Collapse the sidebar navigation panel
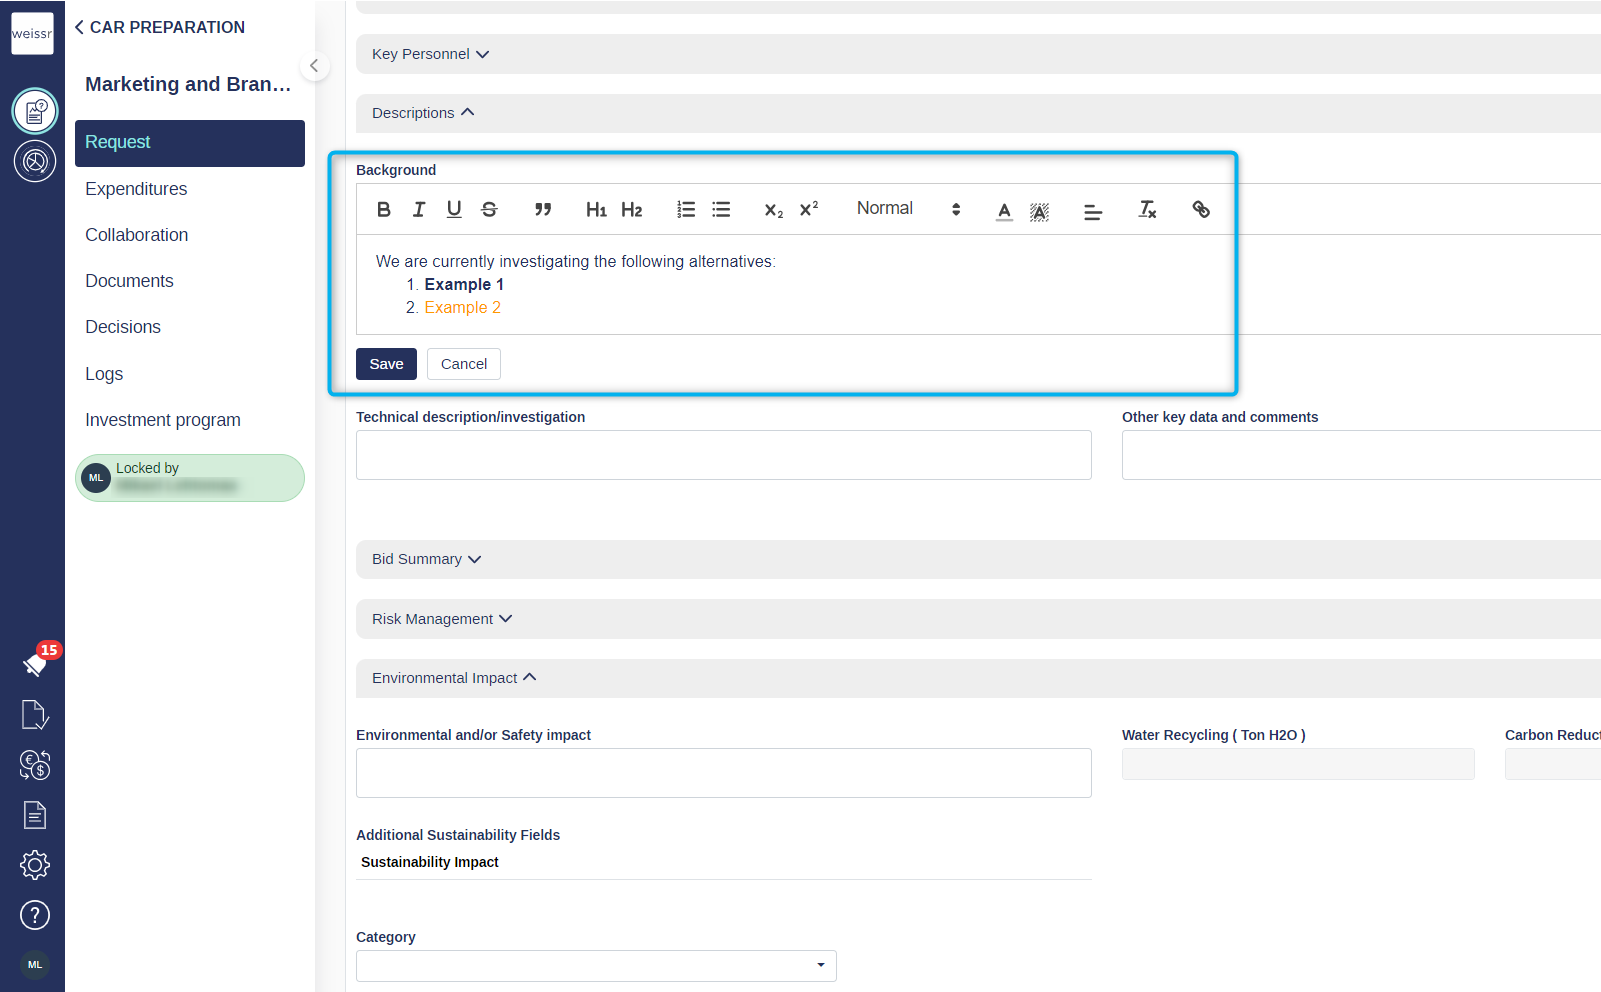This screenshot has width=1601, height=992. click(x=314, y=66)
